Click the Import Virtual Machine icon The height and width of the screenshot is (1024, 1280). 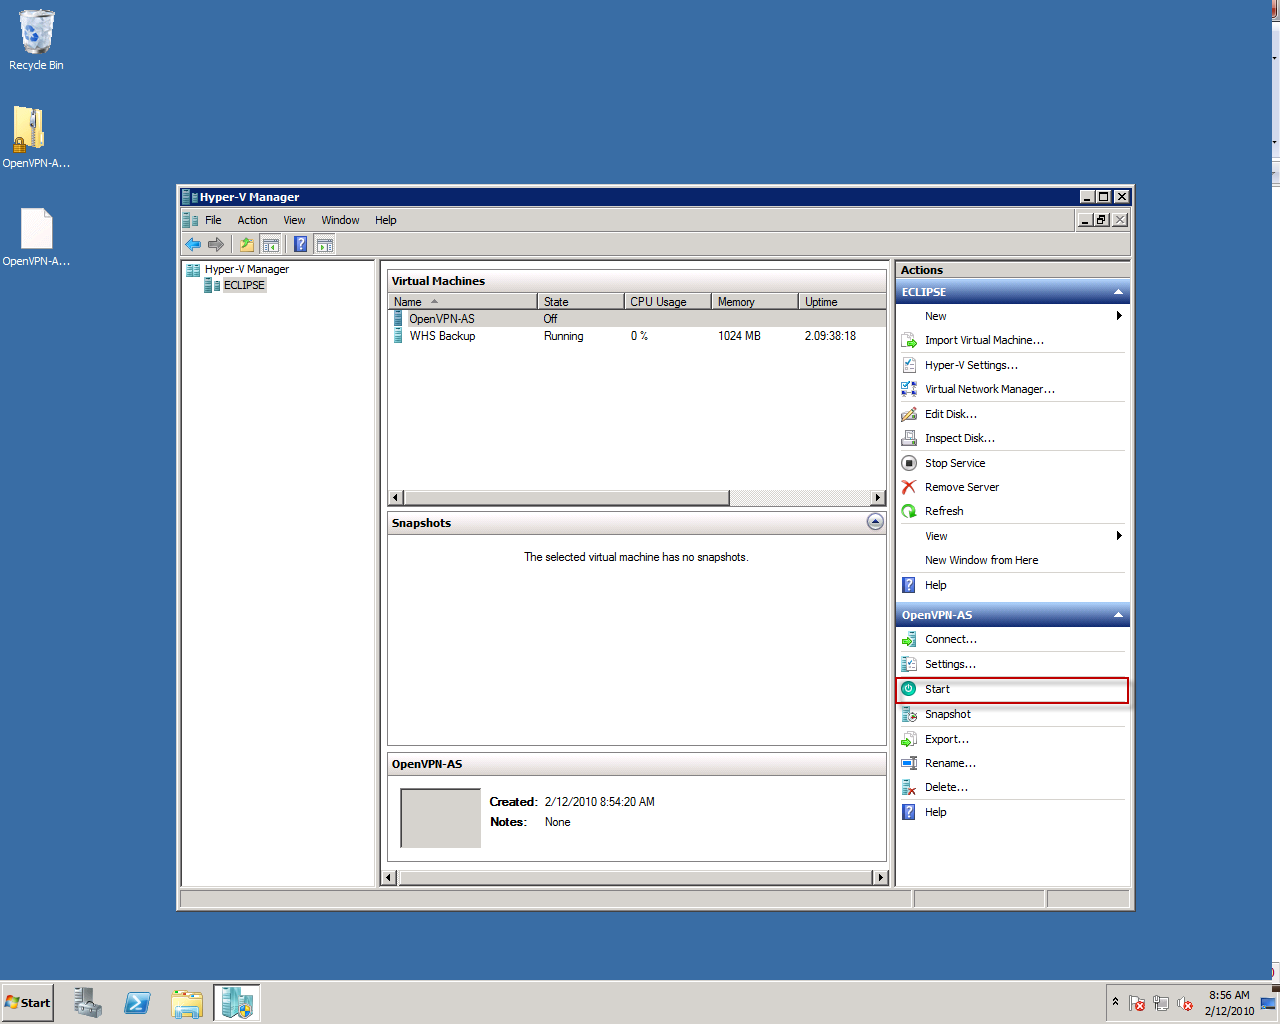pos(909,341)
